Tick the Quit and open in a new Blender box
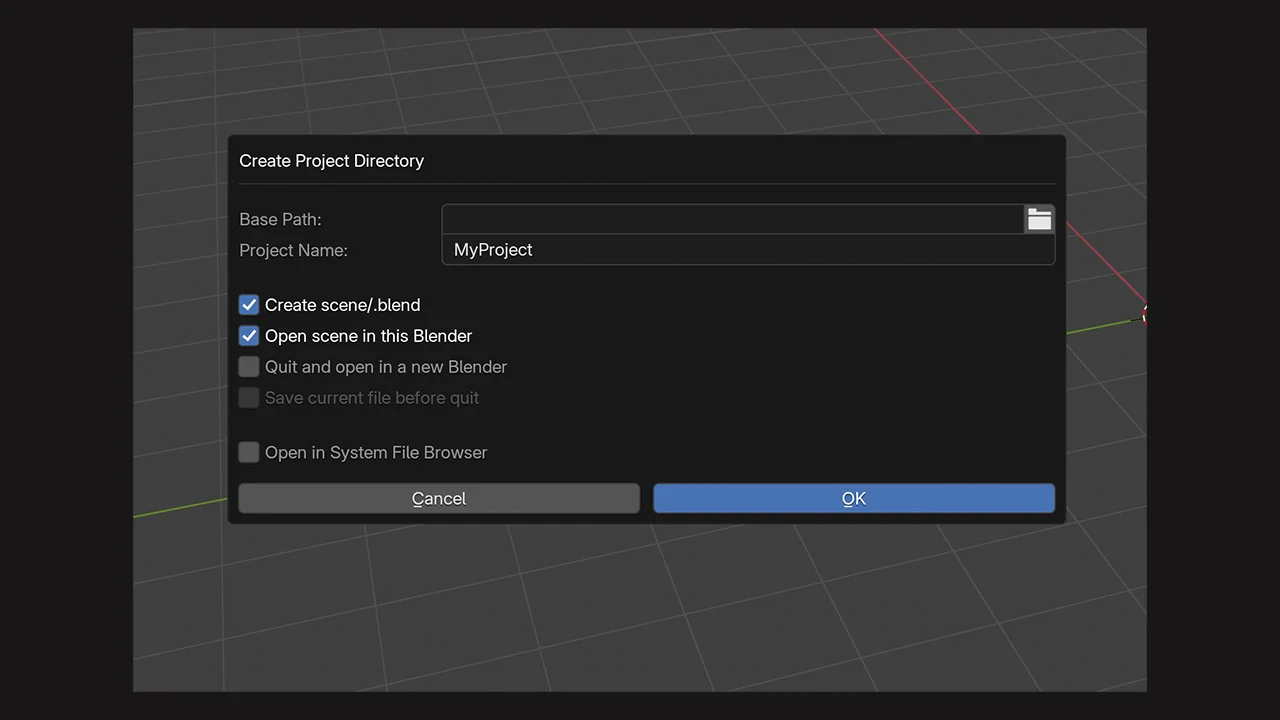The height and width of the screenshot is (720, 1280). [x=248, y=367]
